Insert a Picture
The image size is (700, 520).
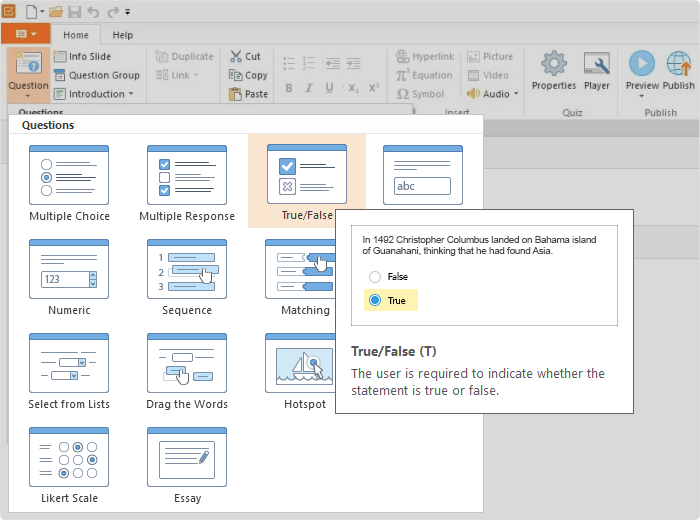click(x=490, y=56)
